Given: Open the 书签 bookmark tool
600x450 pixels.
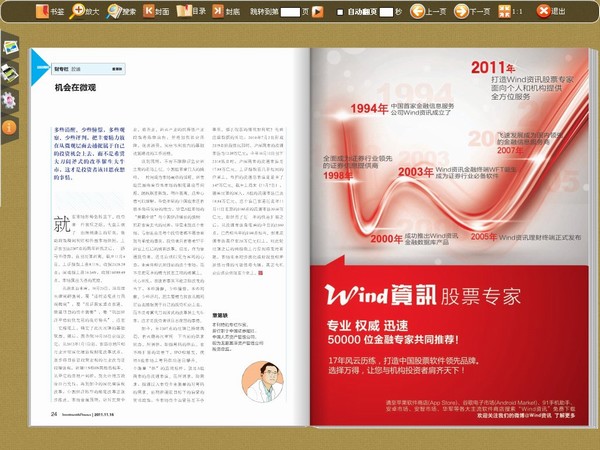Looking at the screenshot, I should pyautogui.click(x=50, y=11).
